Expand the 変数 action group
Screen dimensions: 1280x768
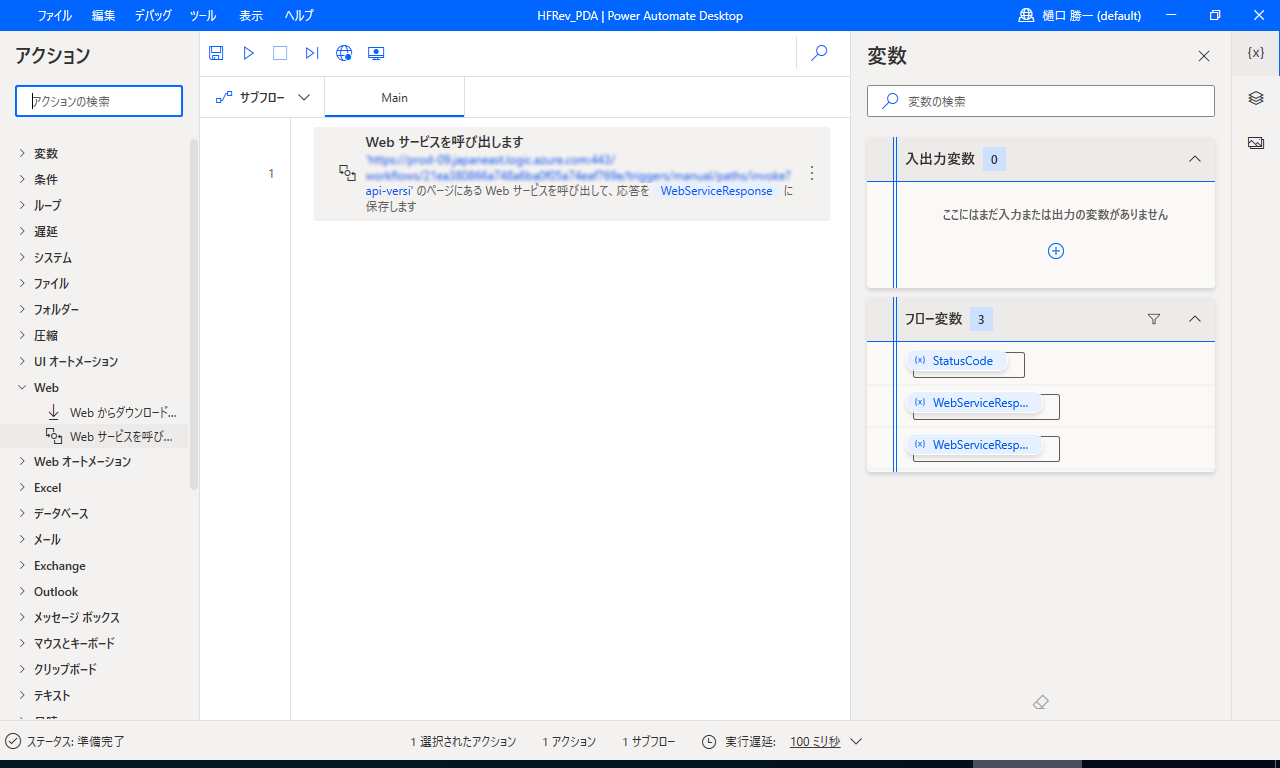click(x=23, y=153)
